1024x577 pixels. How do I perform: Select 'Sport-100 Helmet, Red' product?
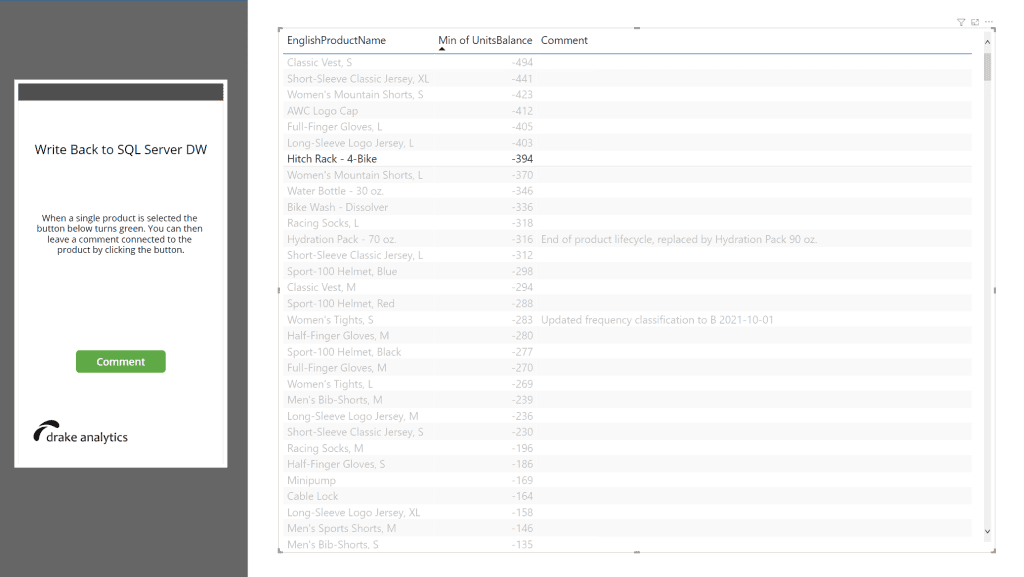click(x=341, y=304)
